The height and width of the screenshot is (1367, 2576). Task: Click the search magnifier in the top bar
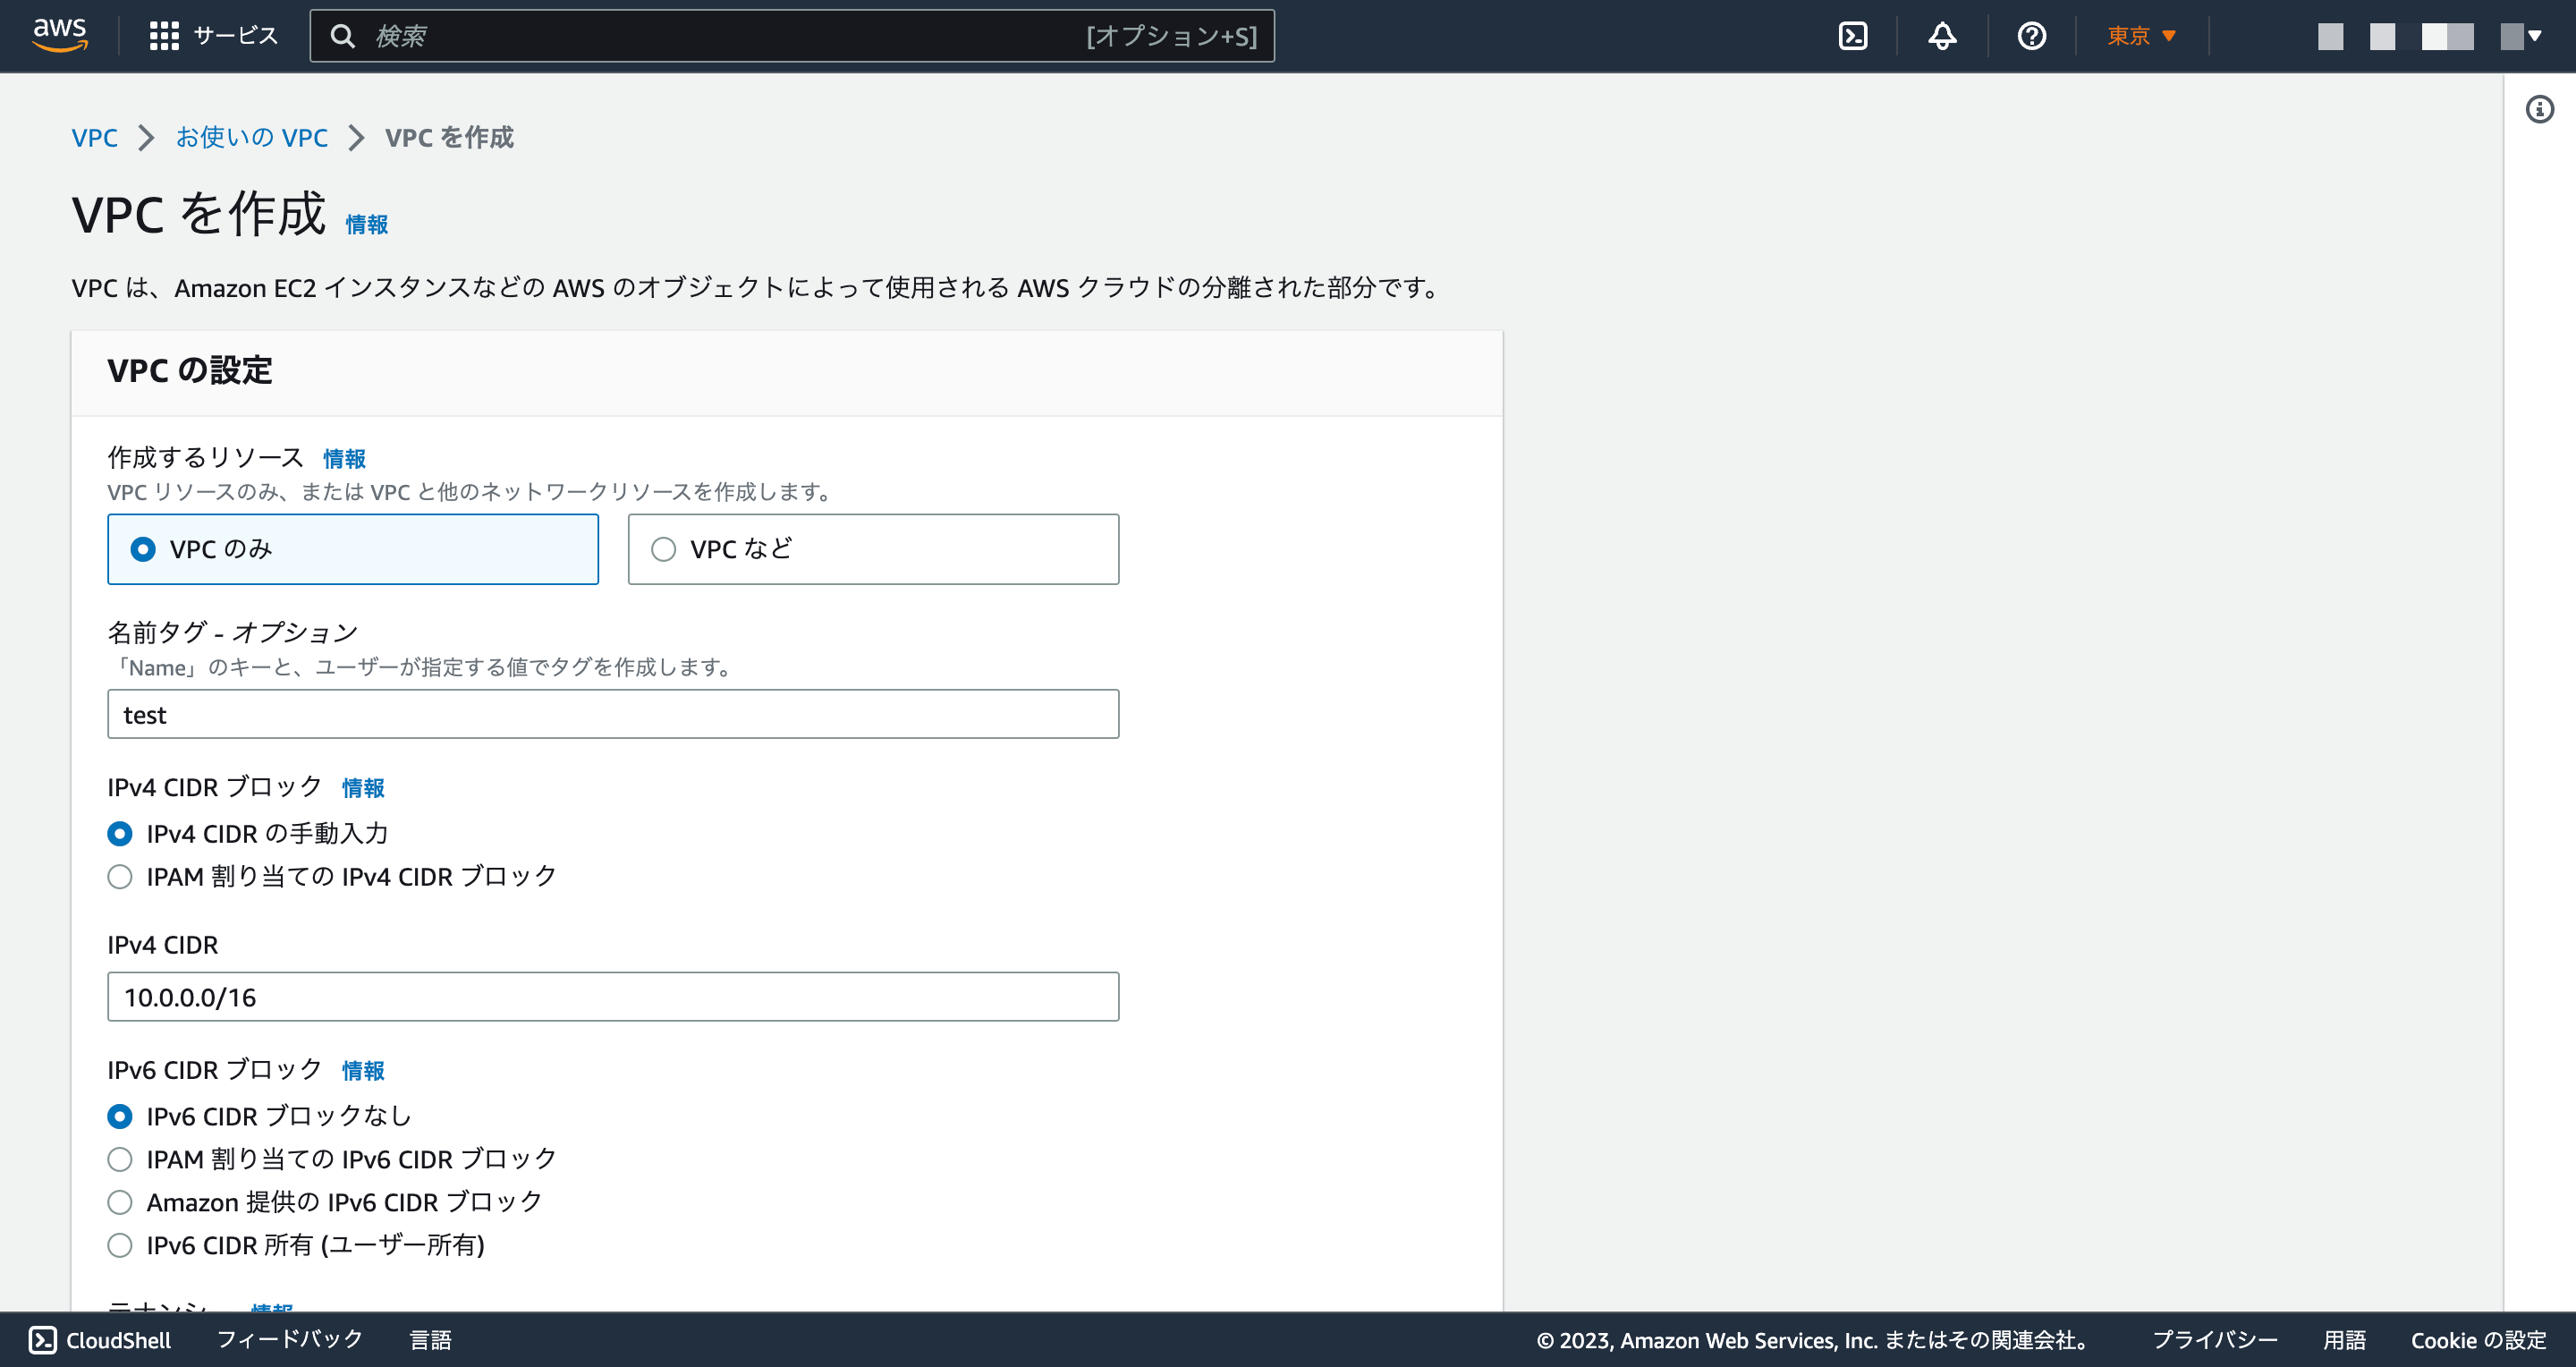(344, 36)
